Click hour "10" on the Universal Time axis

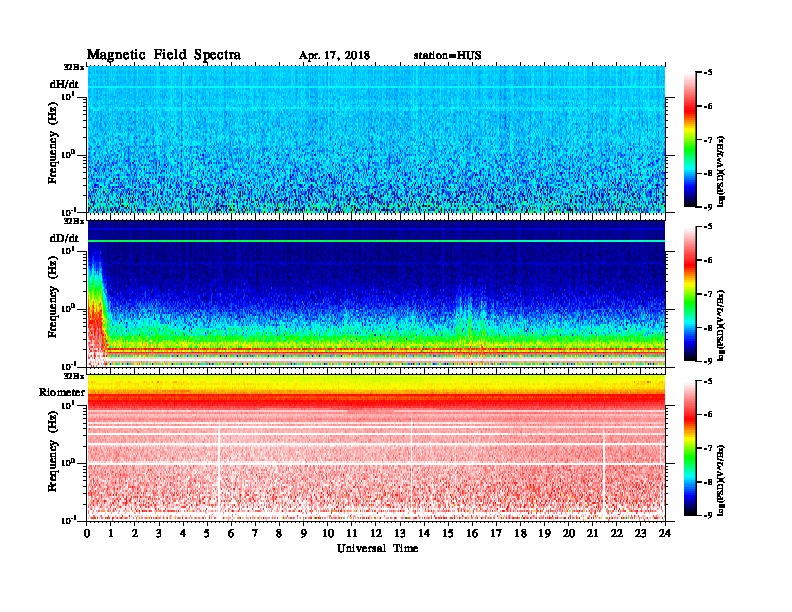click(x=328, y=534)
